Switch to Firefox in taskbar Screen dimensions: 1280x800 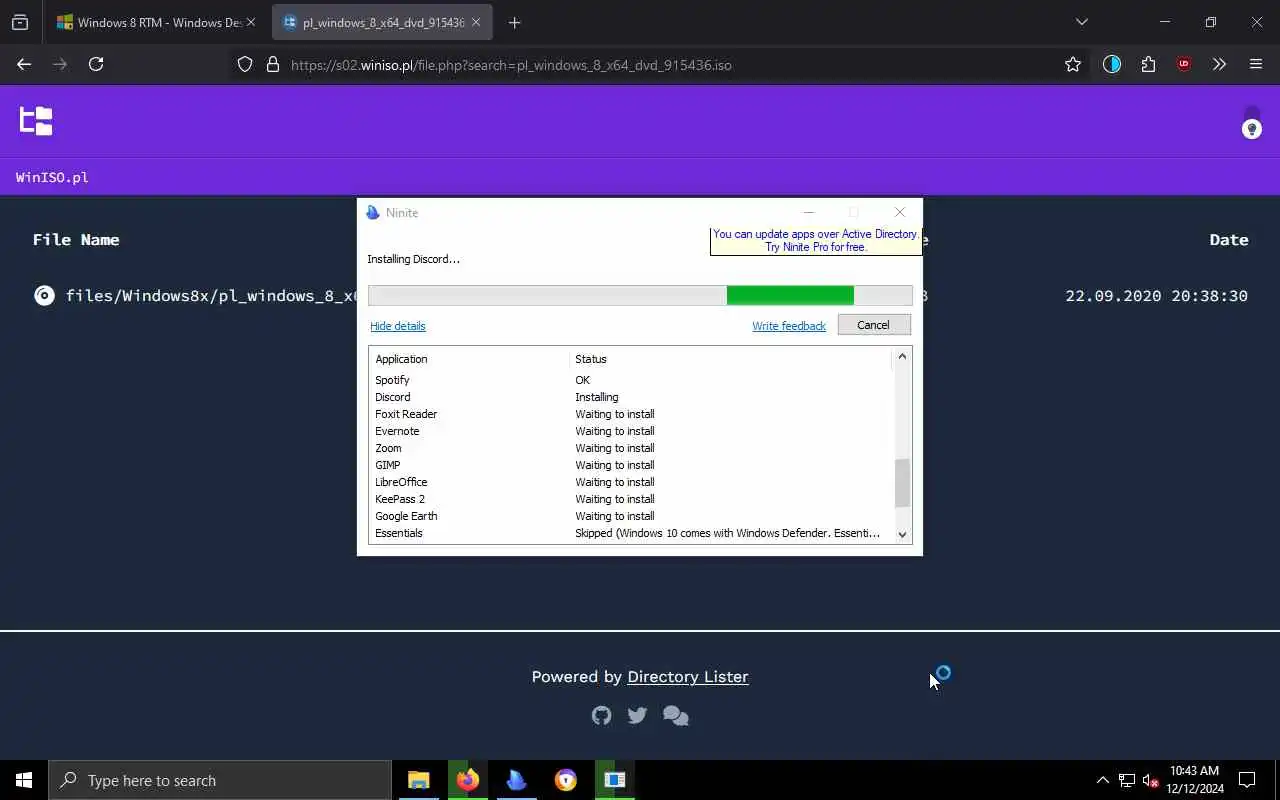468,780
